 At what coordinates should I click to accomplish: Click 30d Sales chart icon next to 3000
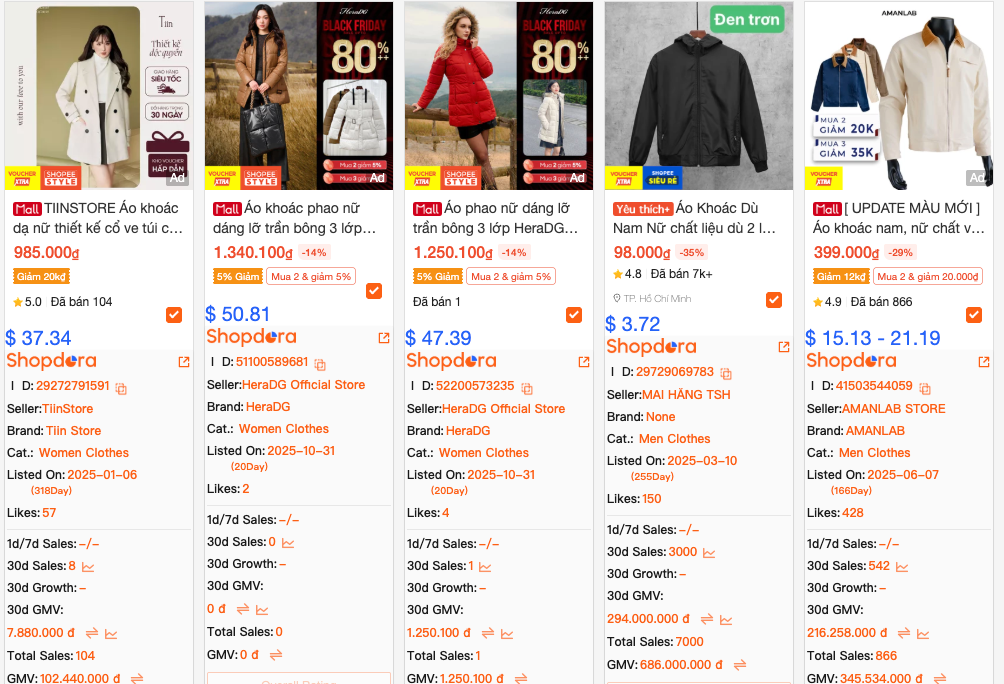click(x=708, y=552)
